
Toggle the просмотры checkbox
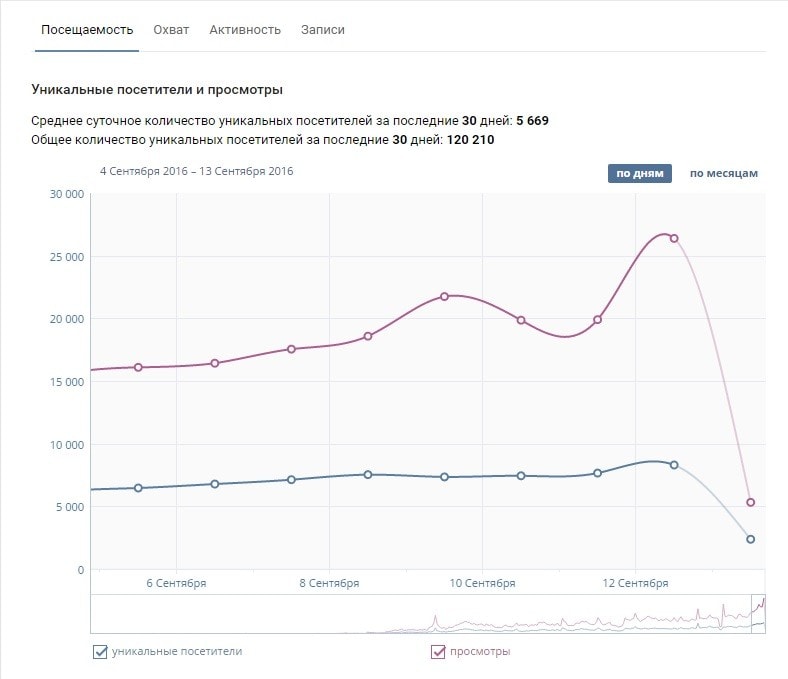tap(438, 652)
